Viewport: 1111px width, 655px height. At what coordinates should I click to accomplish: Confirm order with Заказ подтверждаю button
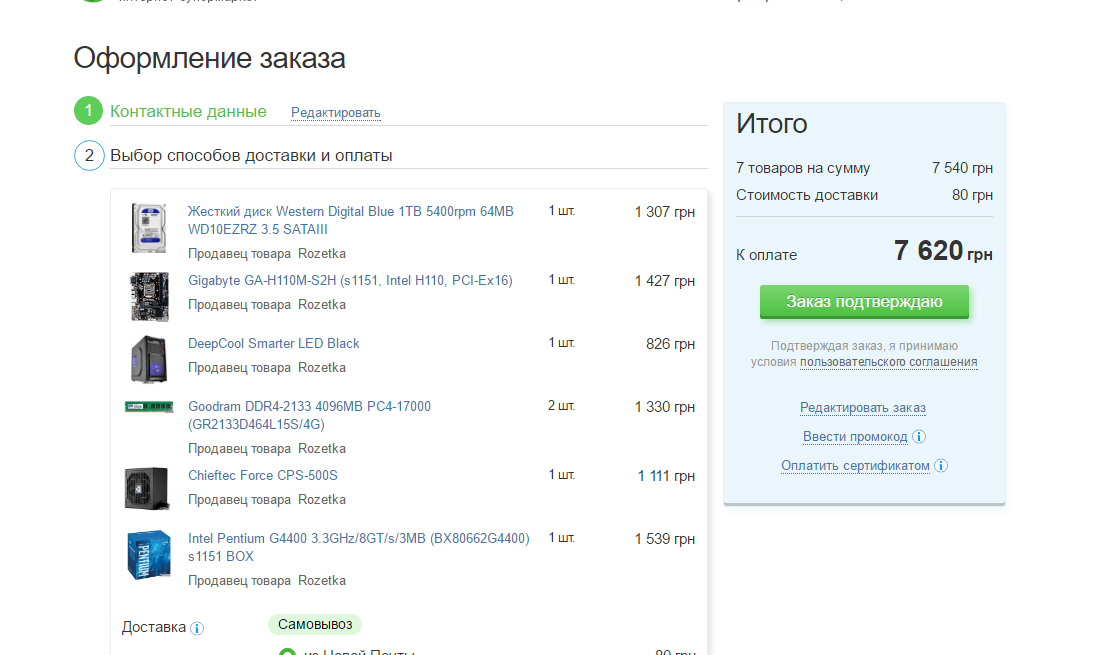pyautogui.click(x=864, y=302)
